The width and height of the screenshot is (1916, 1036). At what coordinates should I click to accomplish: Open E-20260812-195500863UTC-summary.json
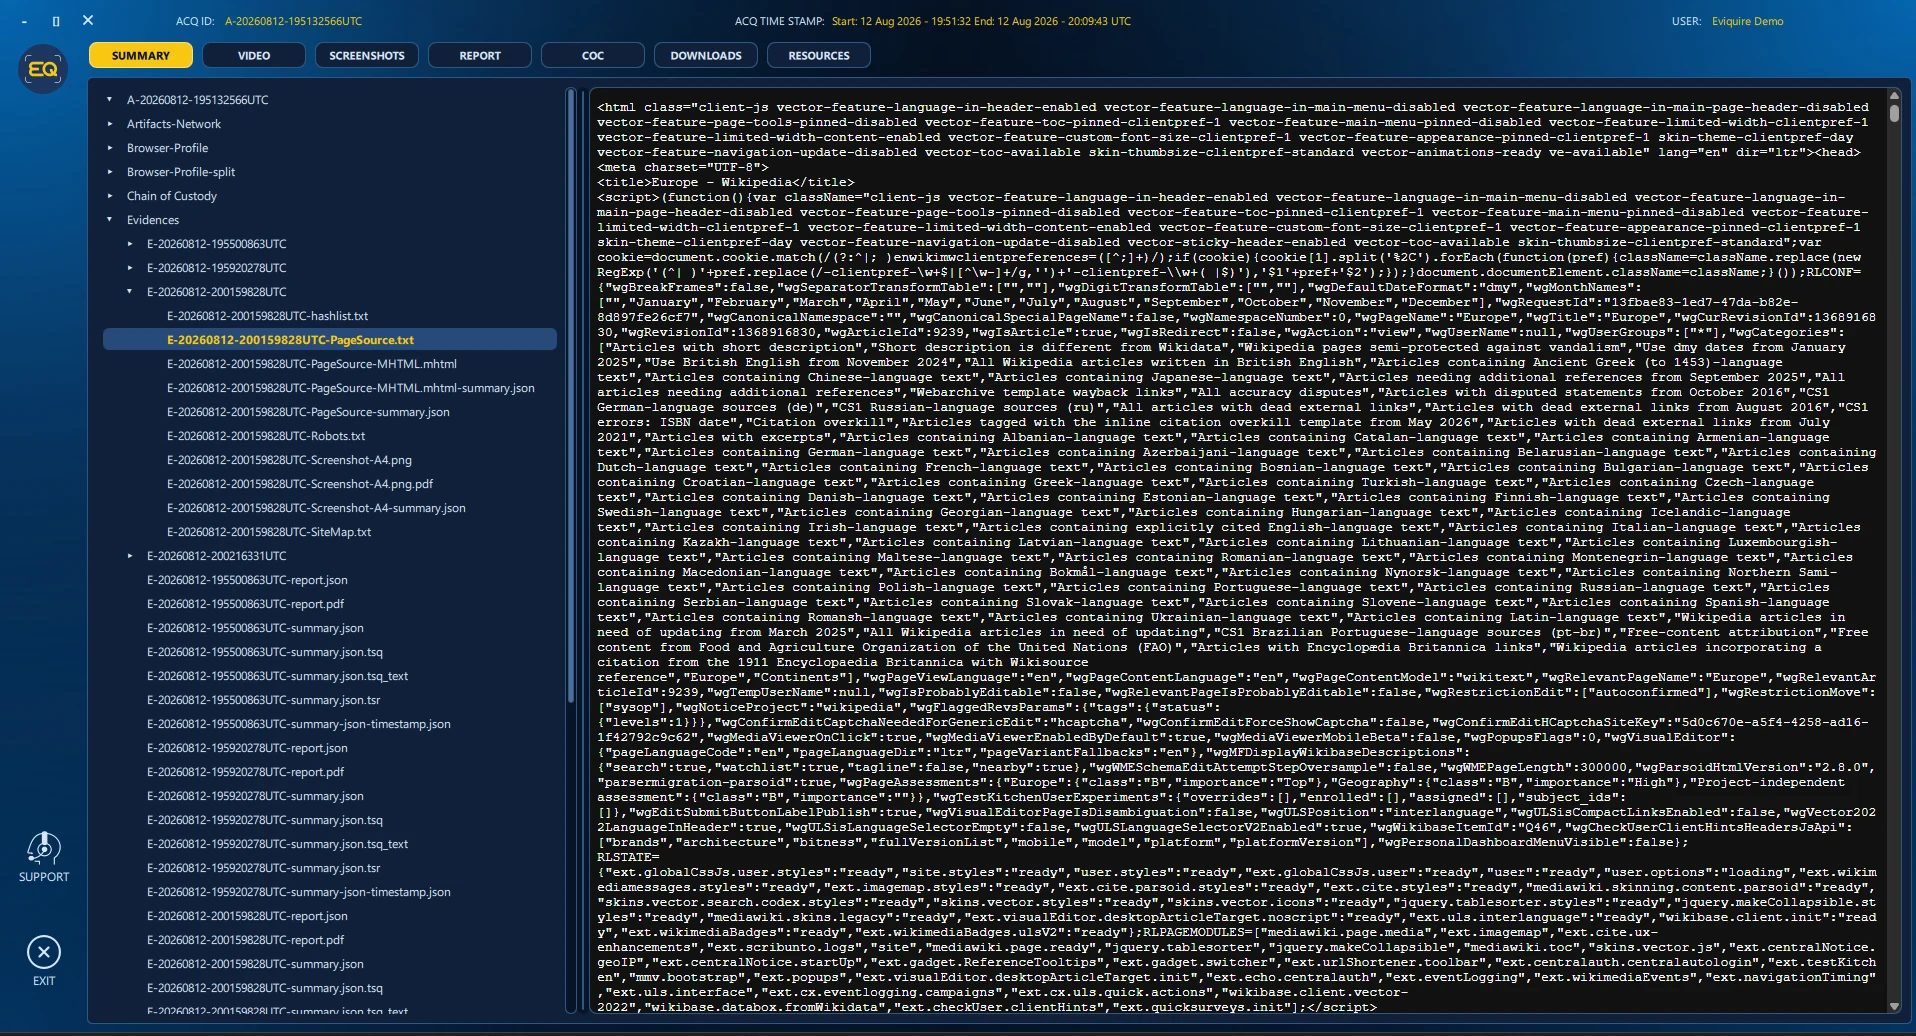coord(255,628)
